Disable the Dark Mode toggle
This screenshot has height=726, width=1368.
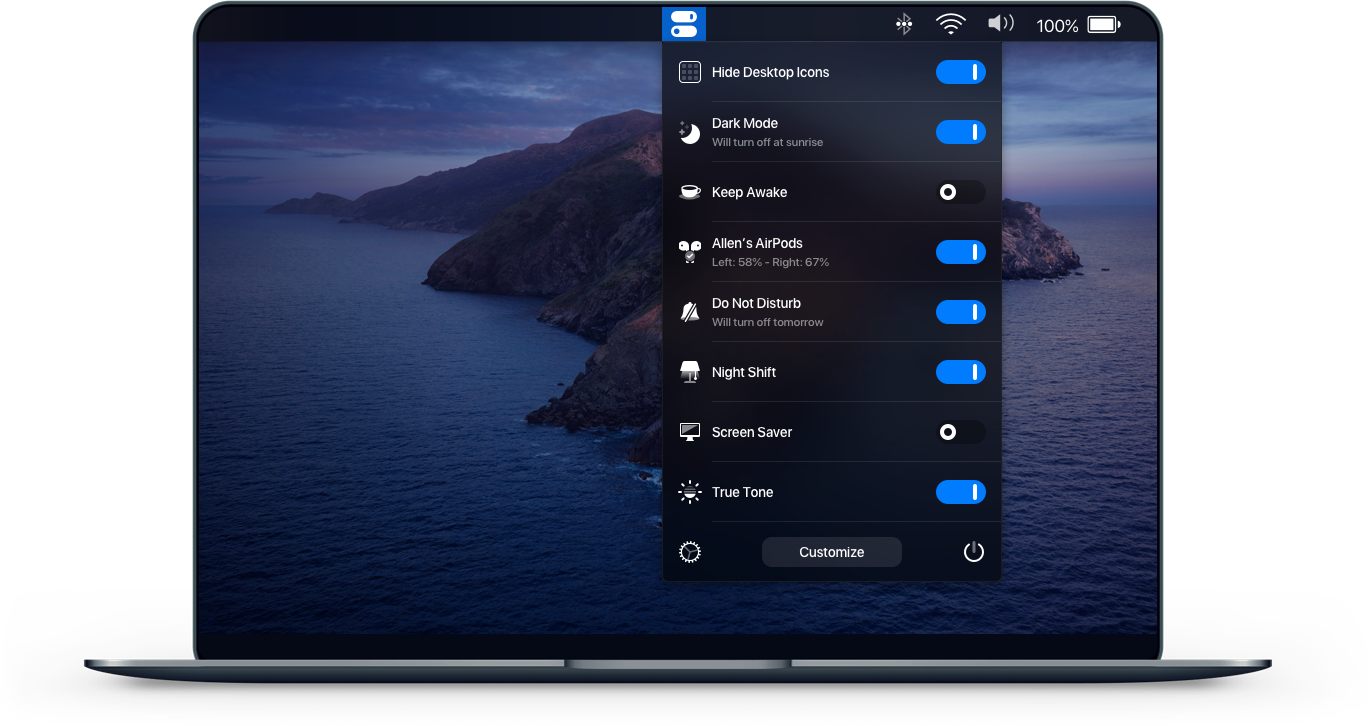coord(960,132)
